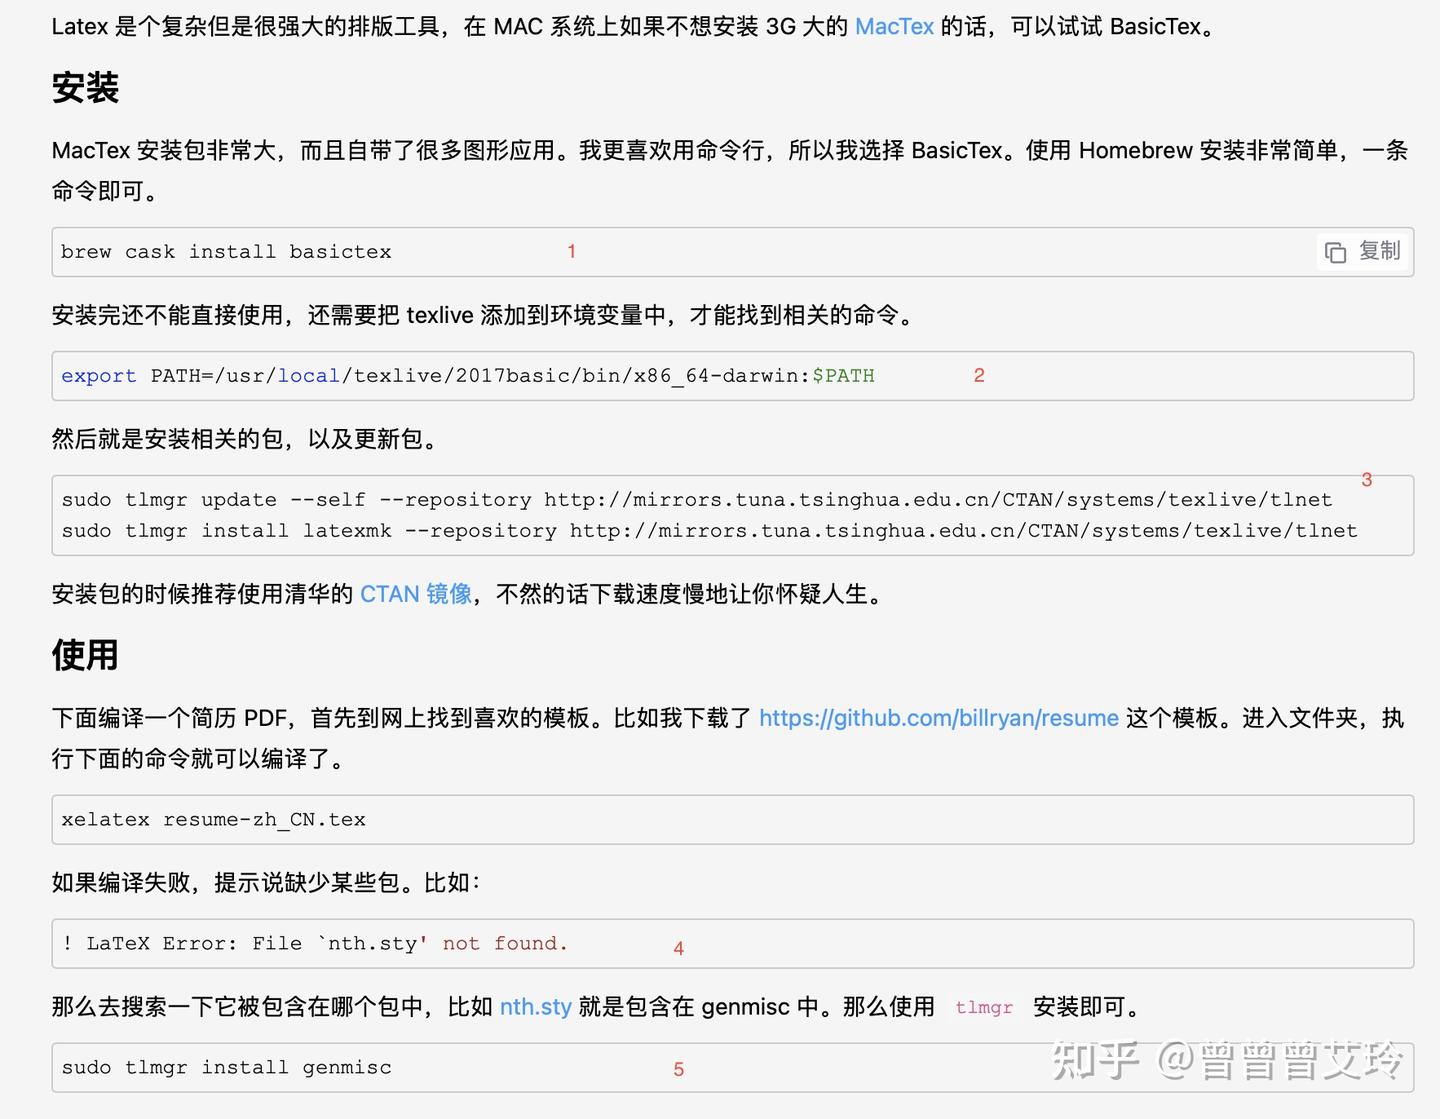Click the inline 'tlmgr' code word
The image size is (1440, 1119).
pyautogui.click(x=984, y=1008)
